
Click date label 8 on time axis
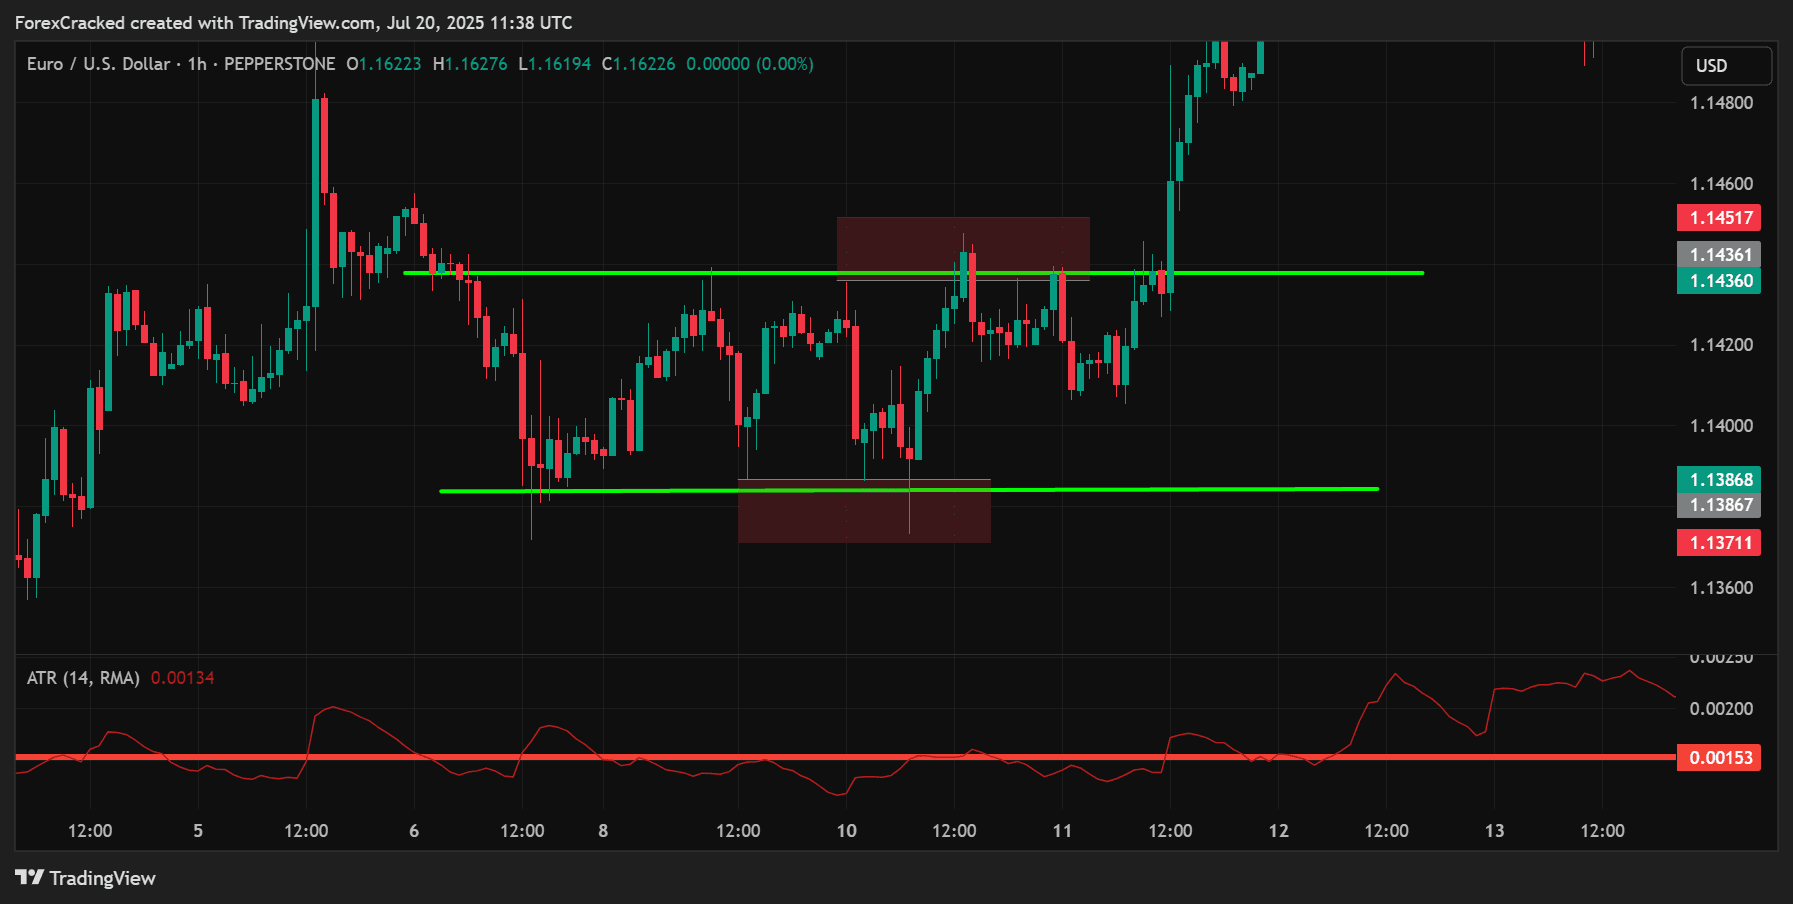603,831
